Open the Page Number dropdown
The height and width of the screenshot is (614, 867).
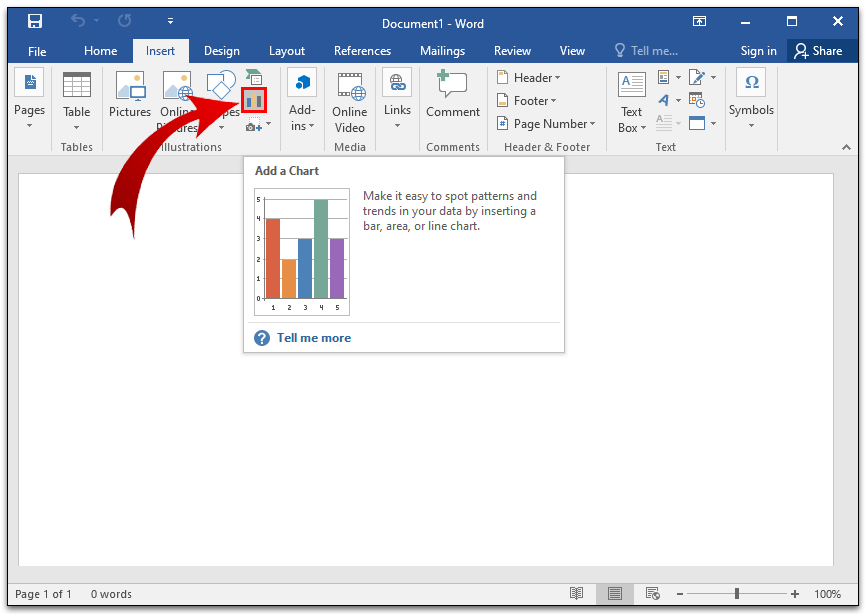click(x=545, y=124)
